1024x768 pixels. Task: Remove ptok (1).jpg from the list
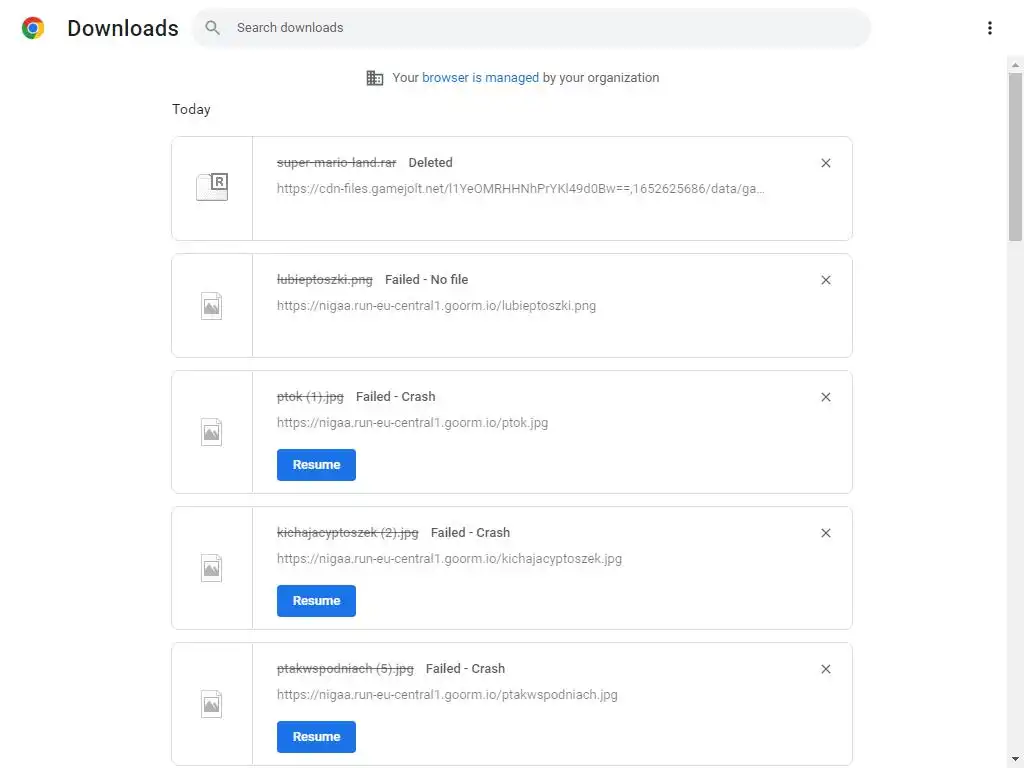click(826, 397)
